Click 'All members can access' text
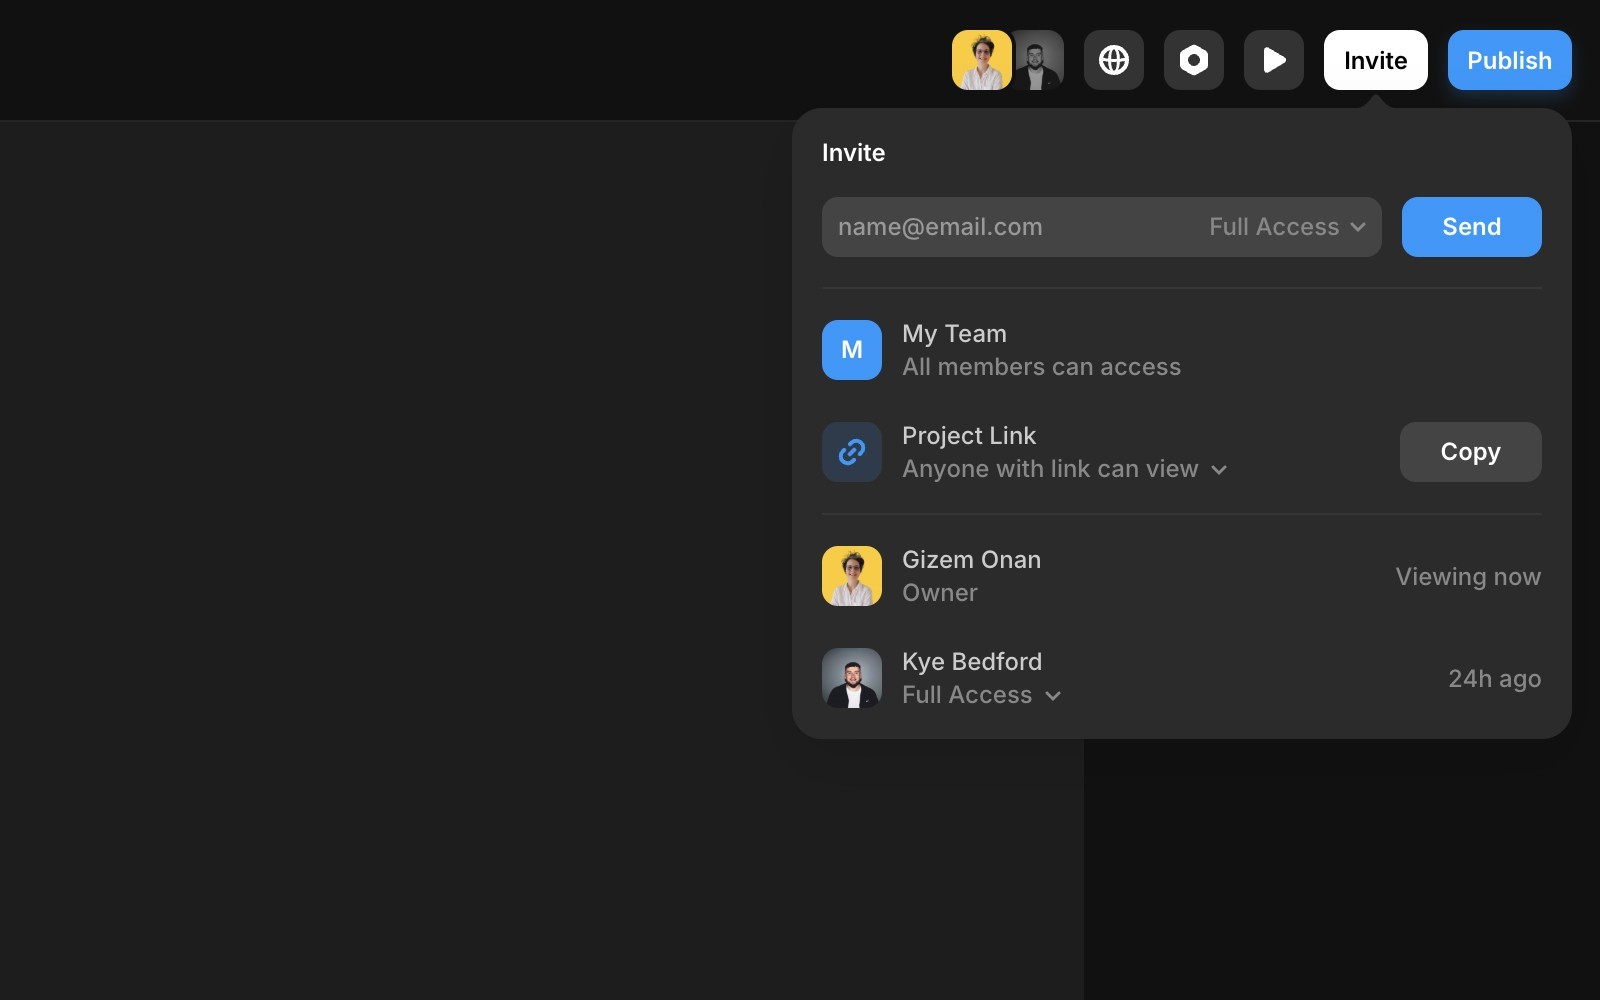1600x1000 pixels. pyautogui.click(x=1041, y=367)
